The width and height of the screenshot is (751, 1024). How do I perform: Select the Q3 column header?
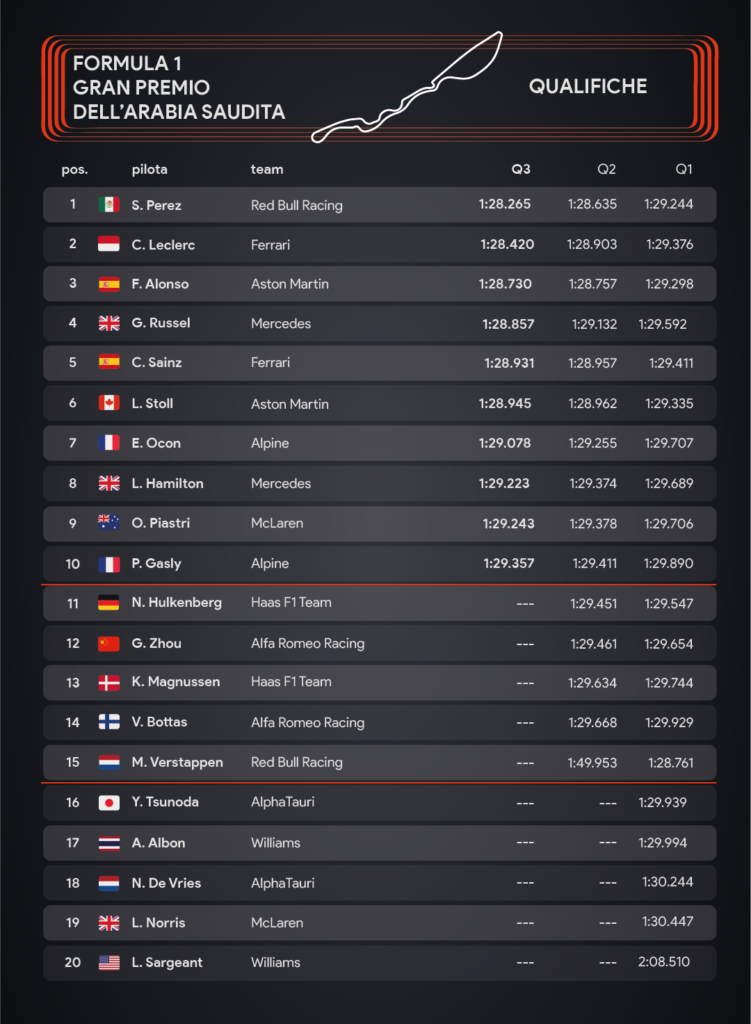[x=520, y=169]
